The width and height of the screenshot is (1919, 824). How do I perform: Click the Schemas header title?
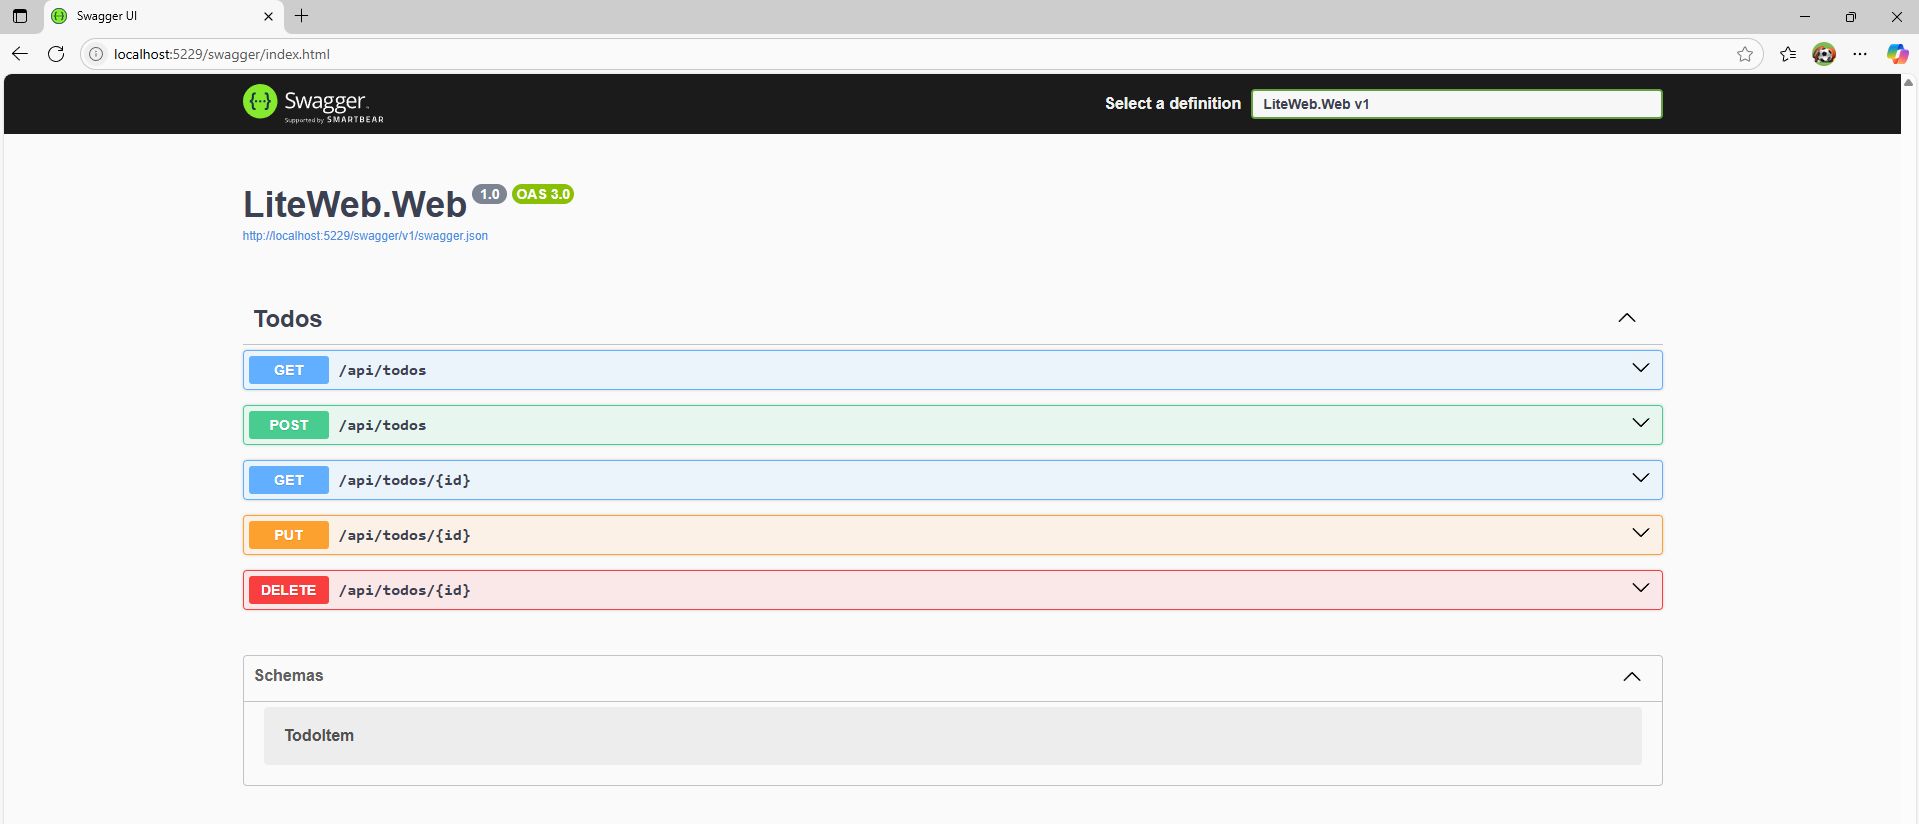289,676
